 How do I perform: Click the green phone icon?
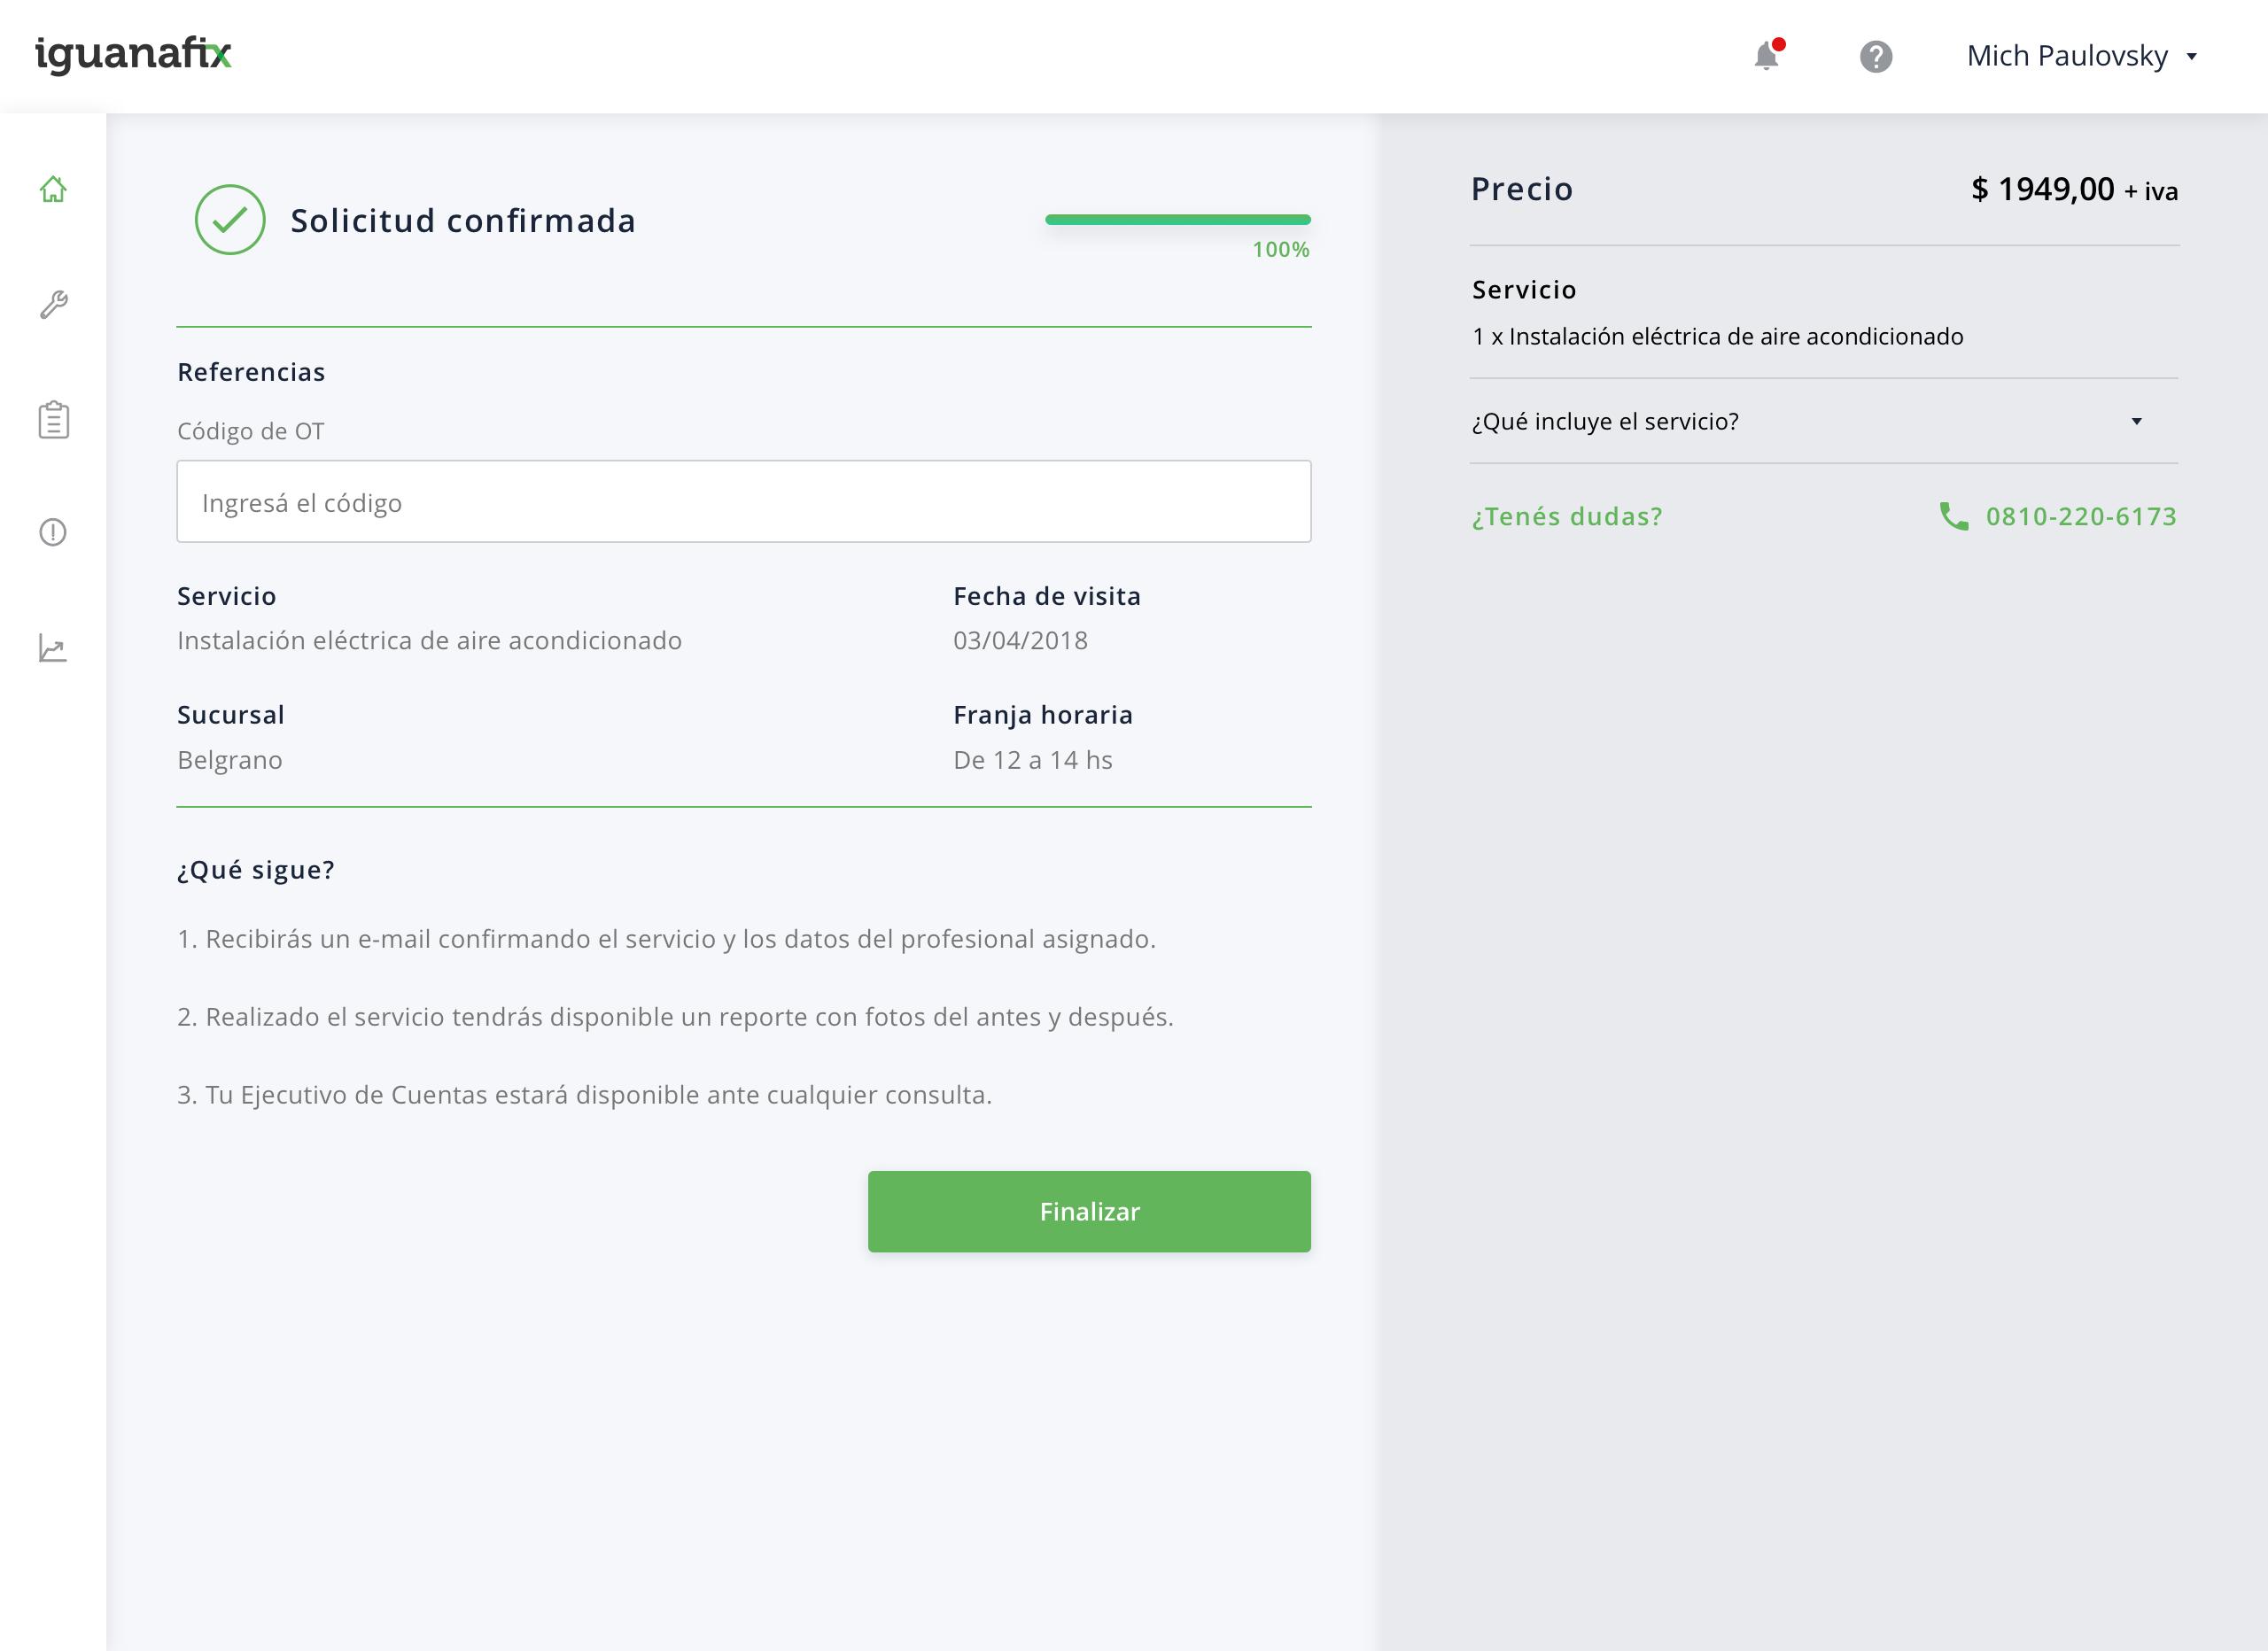pos(1953,516)
